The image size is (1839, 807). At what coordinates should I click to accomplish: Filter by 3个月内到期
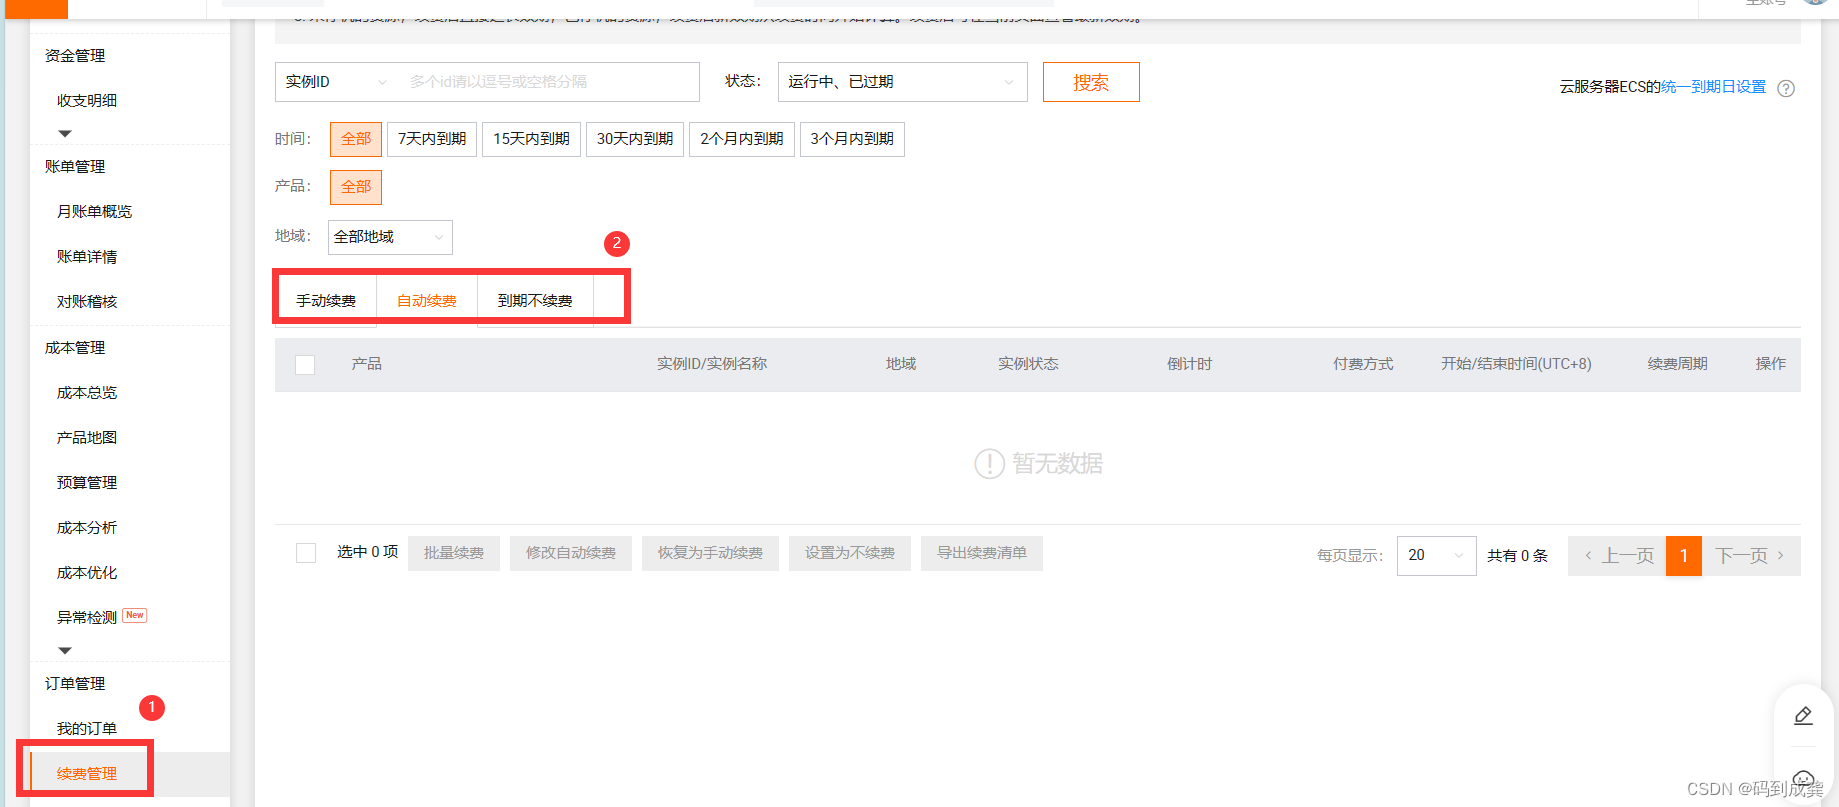(852, 139)
